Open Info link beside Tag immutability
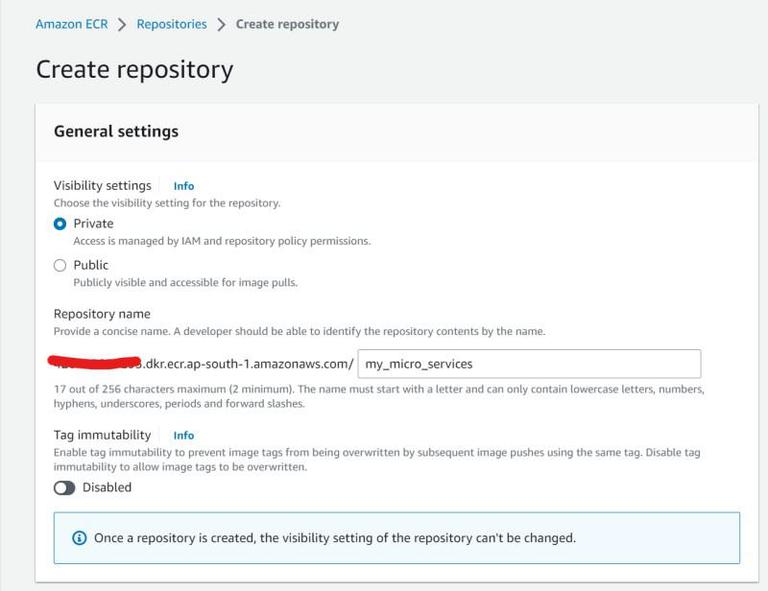This screenshot has width=768, height=591. pos(184,436)
